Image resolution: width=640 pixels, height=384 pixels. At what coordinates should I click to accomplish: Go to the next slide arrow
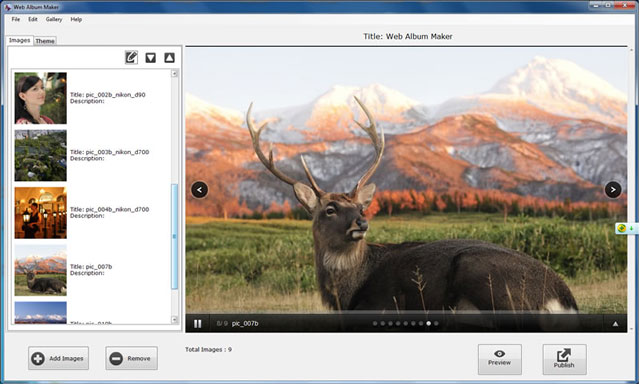coord(613,190)
